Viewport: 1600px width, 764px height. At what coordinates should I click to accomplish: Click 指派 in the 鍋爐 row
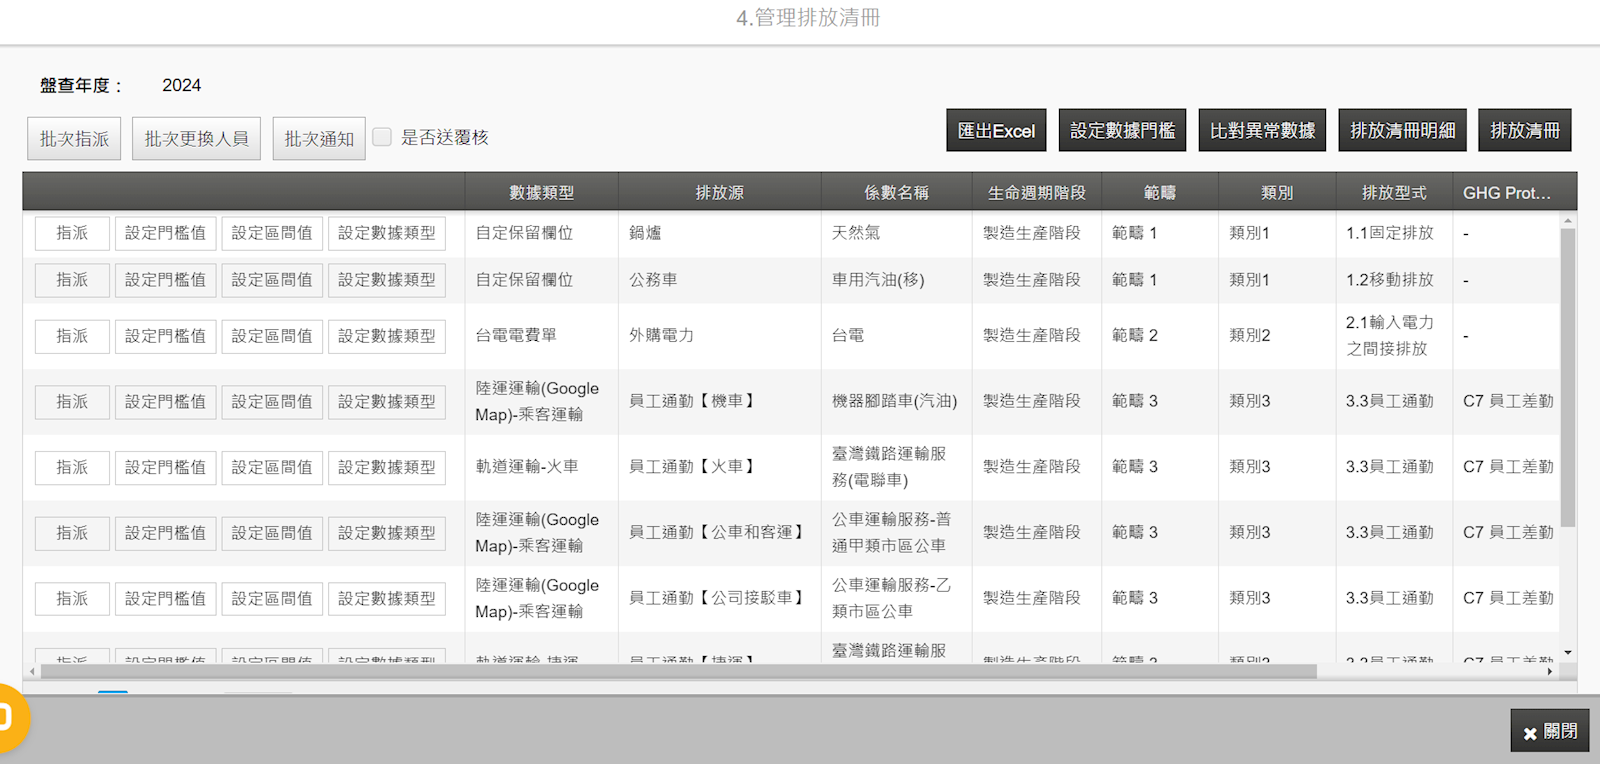pyautogui.click(x=72, y=233)
